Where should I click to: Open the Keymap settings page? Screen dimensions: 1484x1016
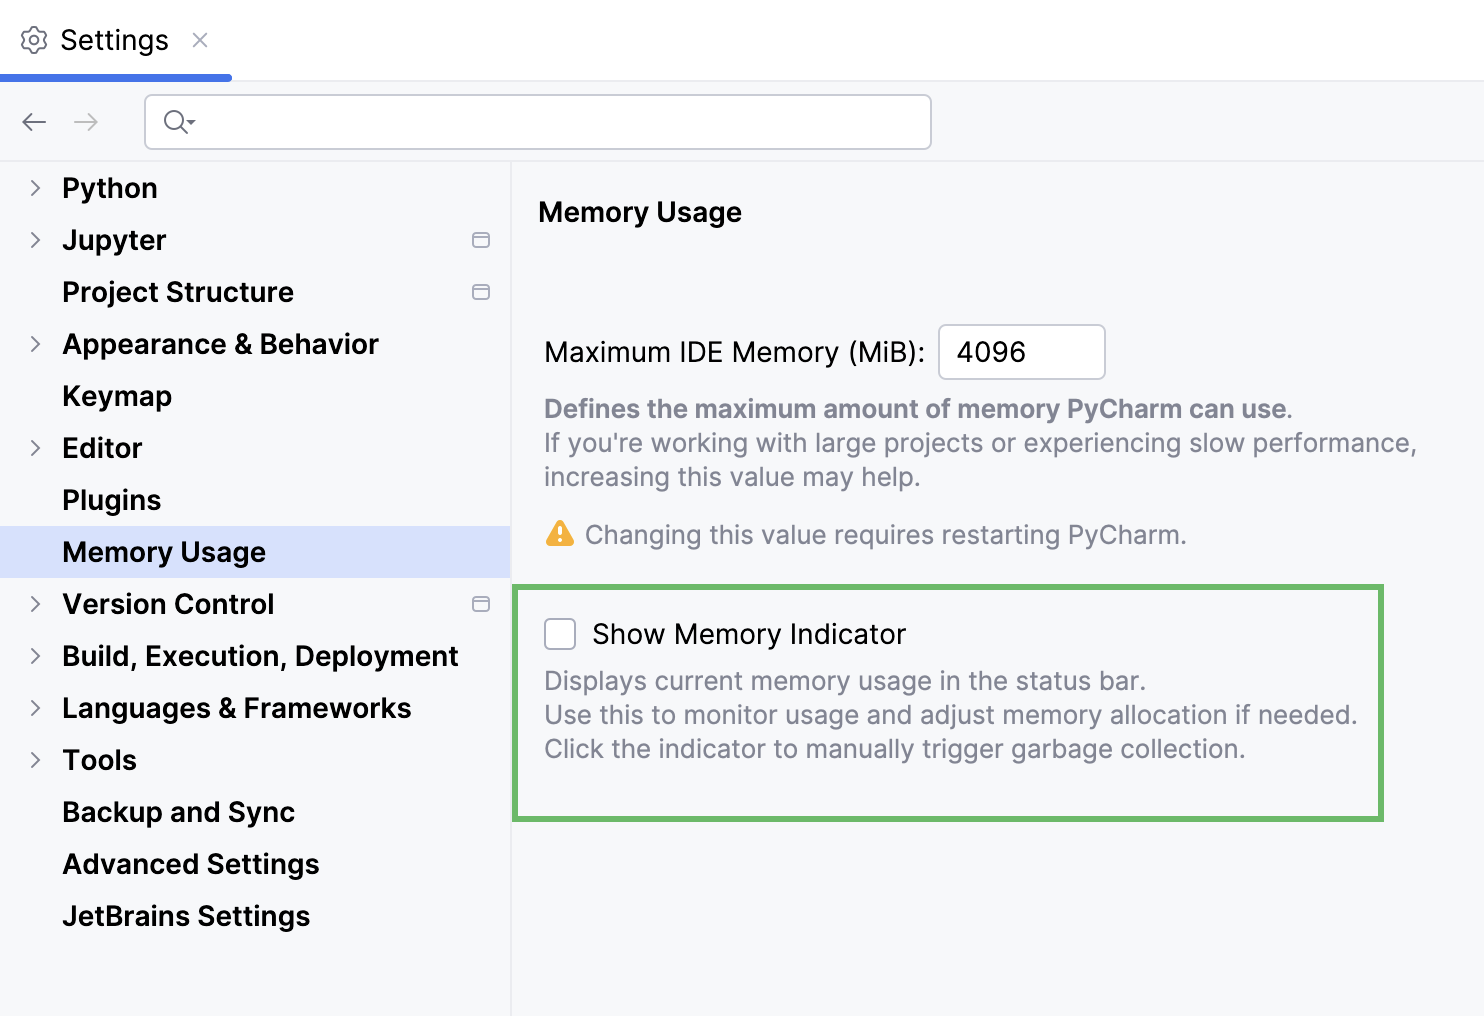[116, 395]
